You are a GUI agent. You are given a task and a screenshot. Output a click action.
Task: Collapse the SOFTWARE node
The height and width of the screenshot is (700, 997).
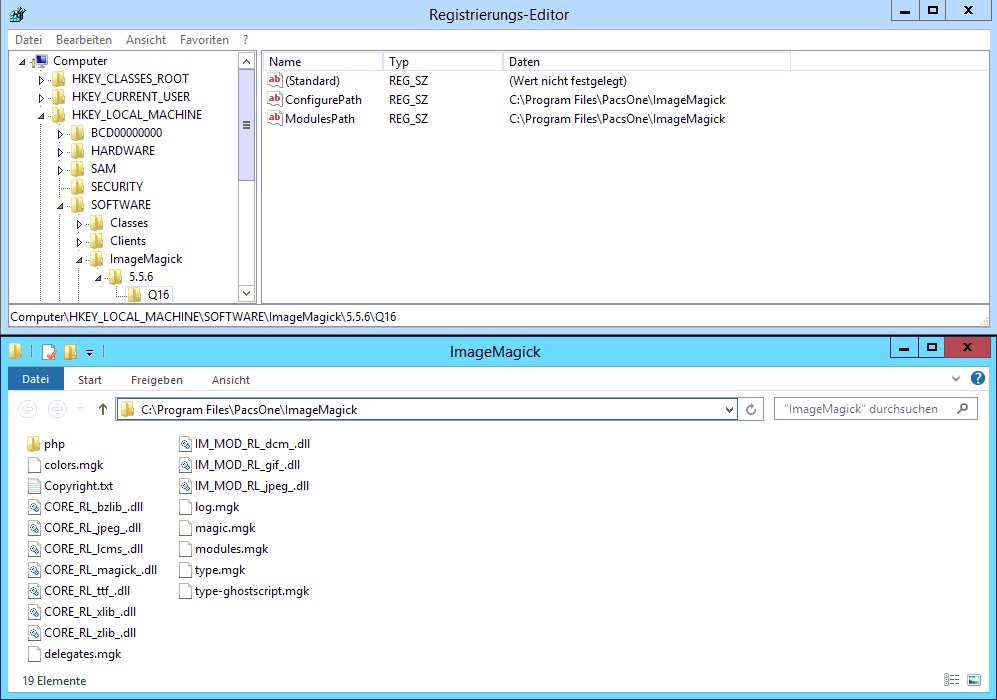(60, 206)
